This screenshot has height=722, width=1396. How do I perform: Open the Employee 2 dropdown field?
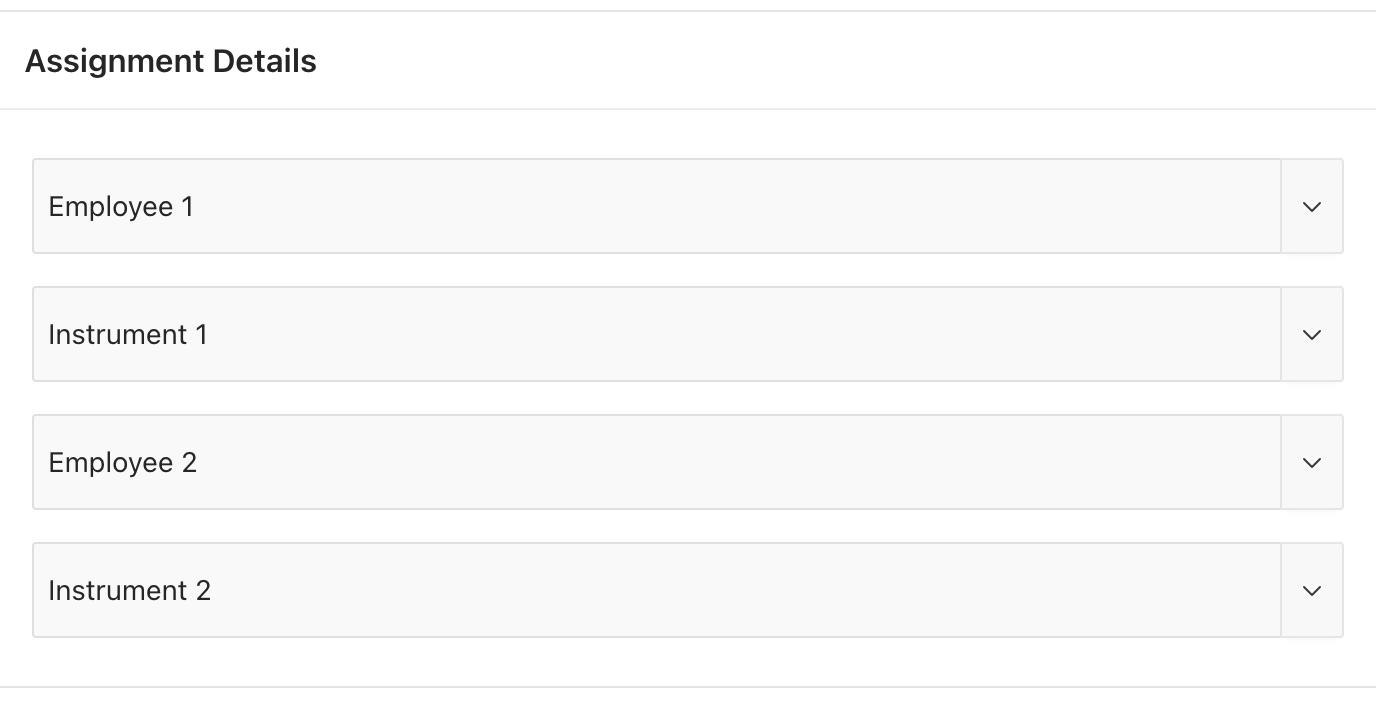click(656, 462)
